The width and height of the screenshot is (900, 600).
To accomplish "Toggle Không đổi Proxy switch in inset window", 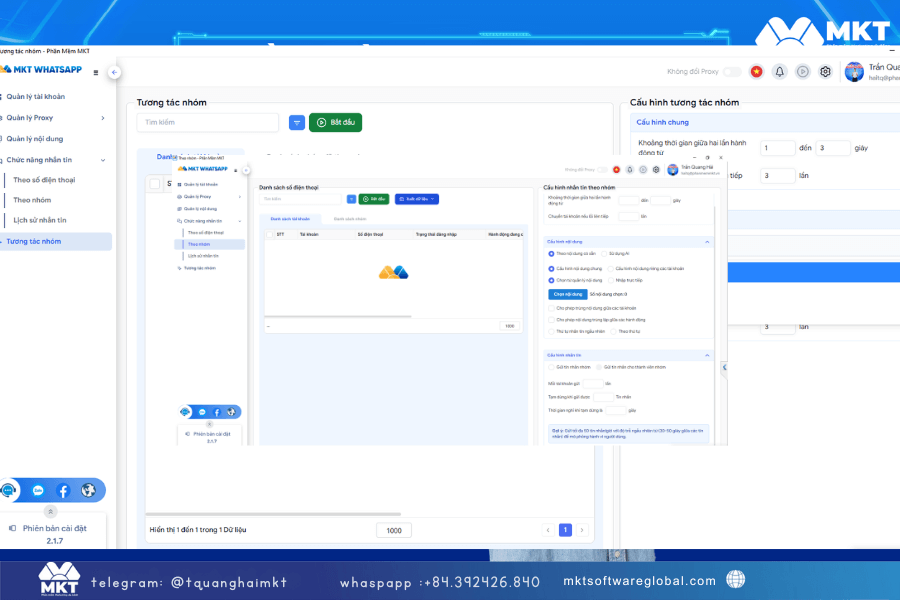I will tap(602, 170).
